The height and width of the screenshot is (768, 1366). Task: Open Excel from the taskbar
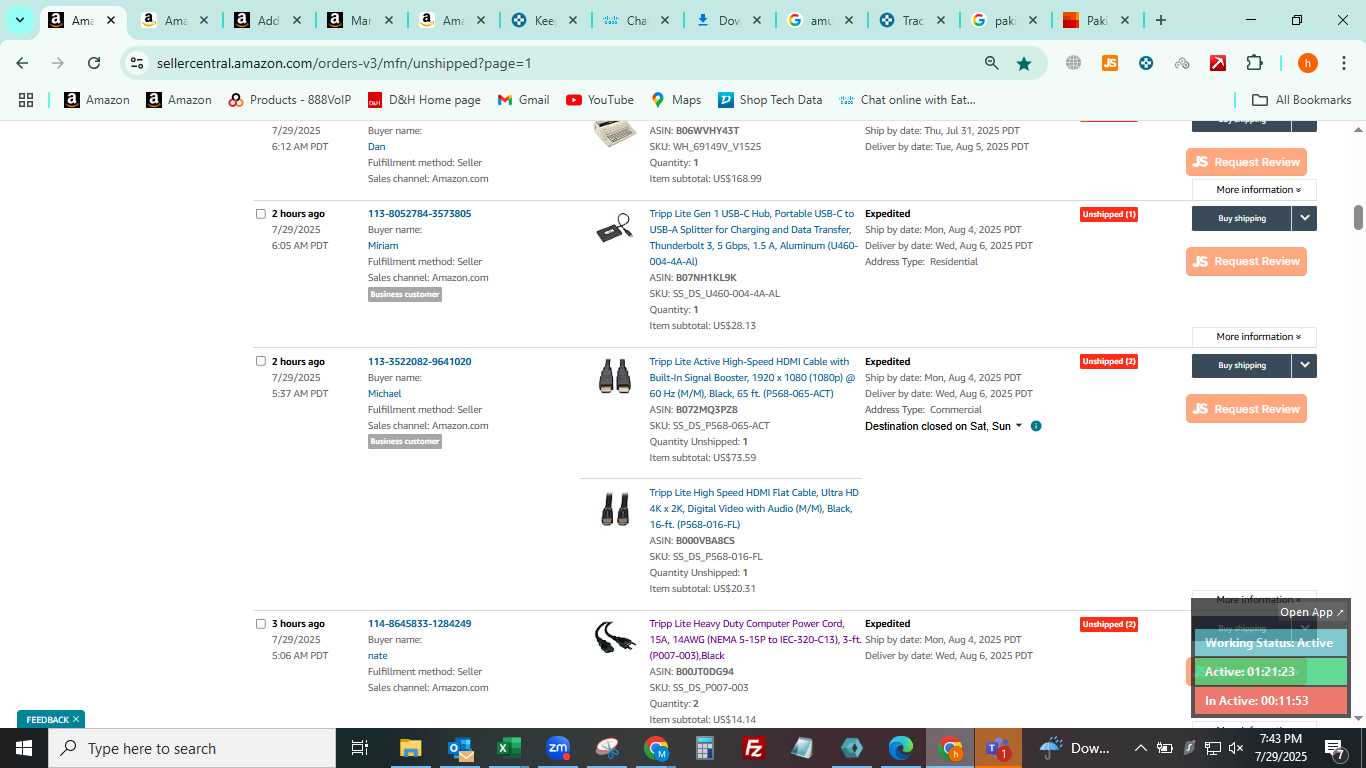pos(508,748)
